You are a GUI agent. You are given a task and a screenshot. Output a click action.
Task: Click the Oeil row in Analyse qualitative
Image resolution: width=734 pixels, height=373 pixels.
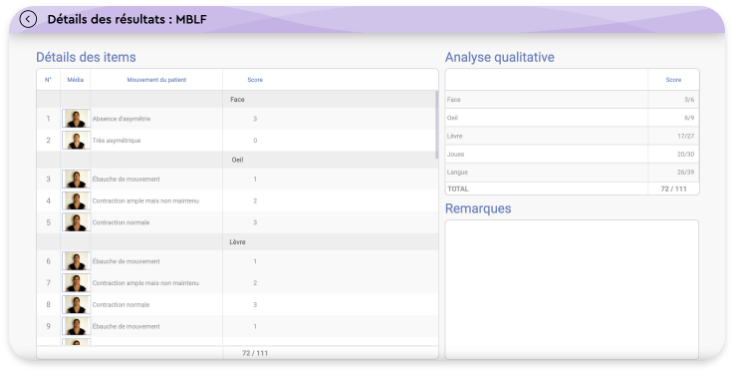pos(572,118)
